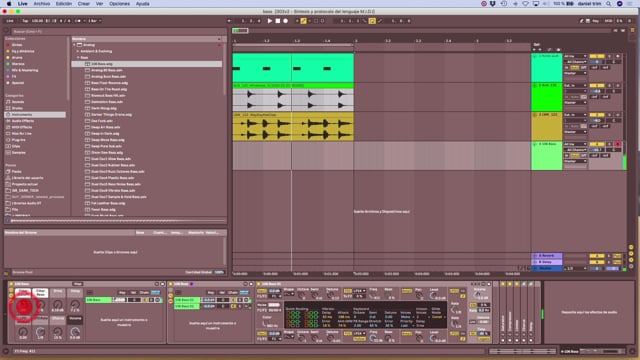This screenshot has width=640, height=360.
Task: Adjust the circled red macro knob in the 106 Bass rack
Action: tap(23, 306)
